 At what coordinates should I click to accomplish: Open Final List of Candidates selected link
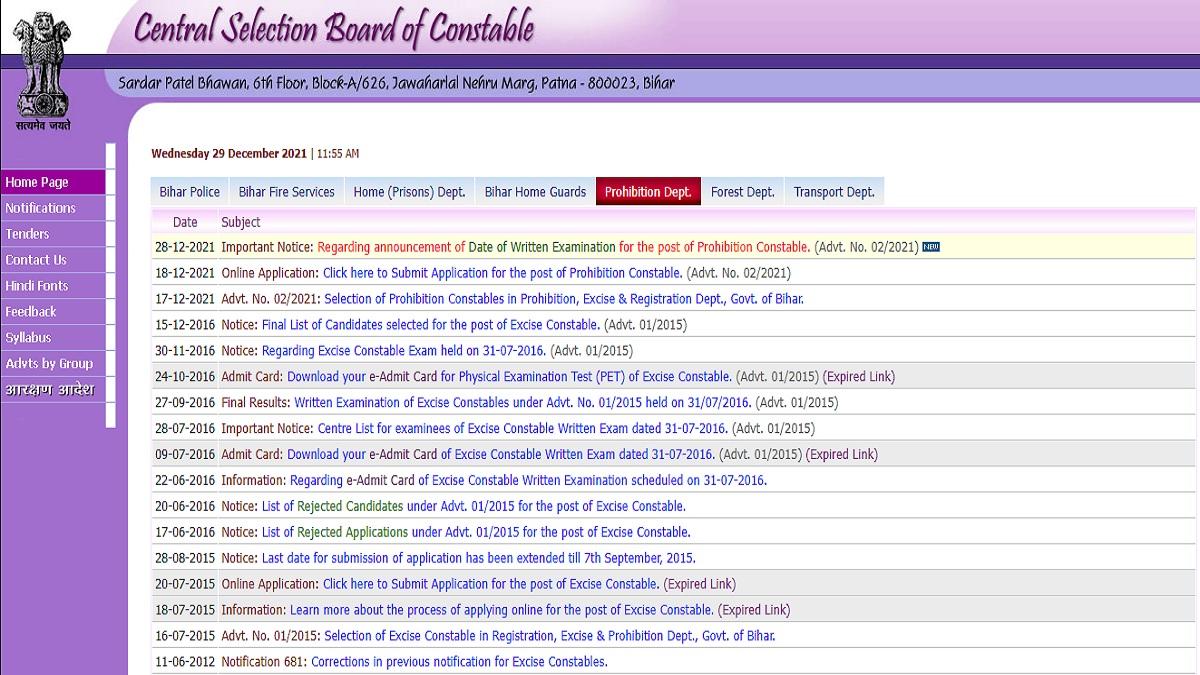coord(430,325)
